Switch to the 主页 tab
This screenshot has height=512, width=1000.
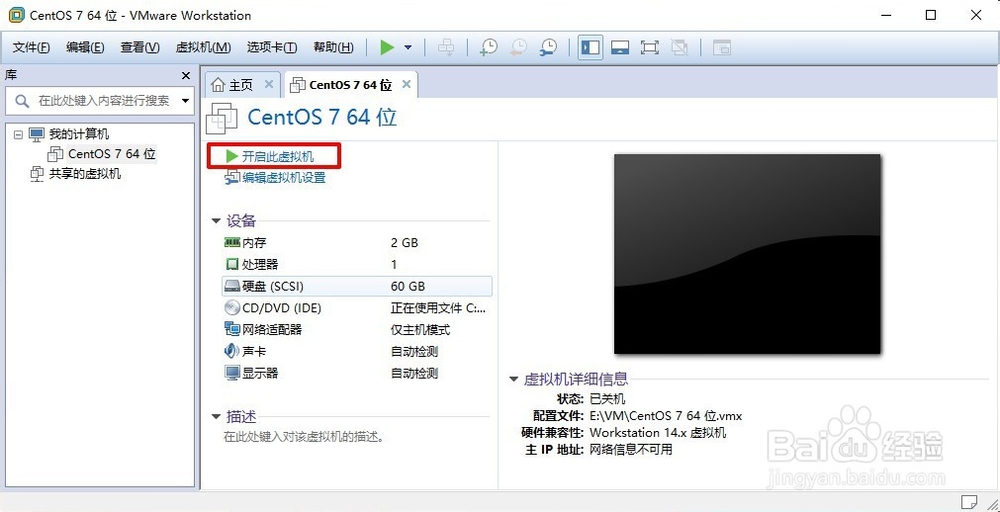click(x=241, y=85)
